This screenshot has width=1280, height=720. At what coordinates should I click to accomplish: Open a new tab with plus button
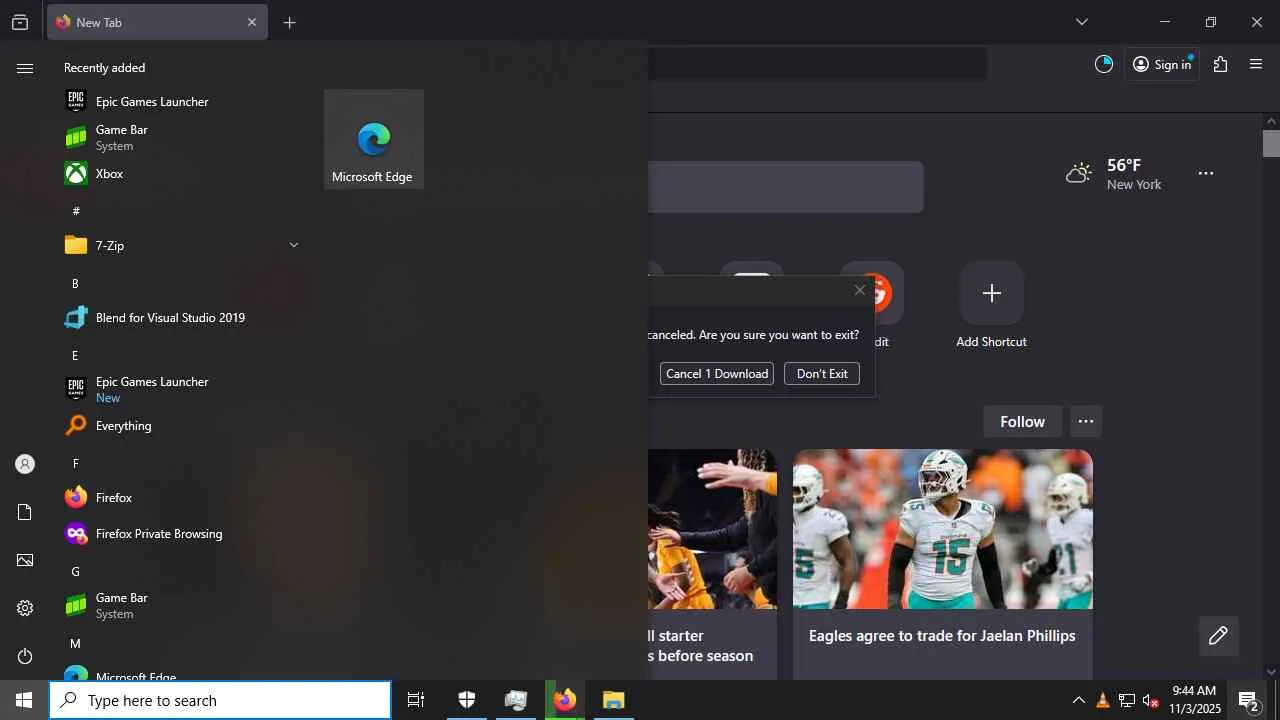point(289,22)
